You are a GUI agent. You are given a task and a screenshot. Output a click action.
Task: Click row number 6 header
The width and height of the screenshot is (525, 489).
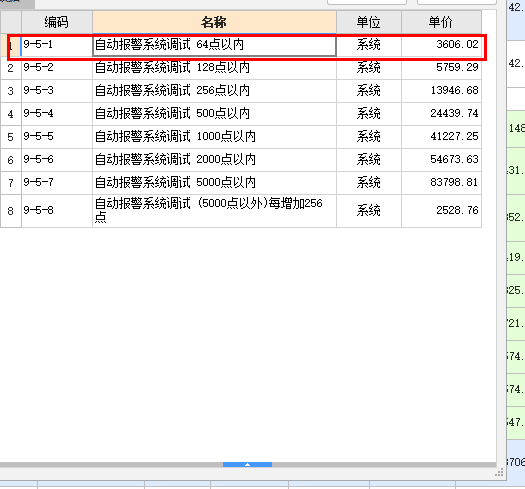pyautogui.click(x=11, y=160)
